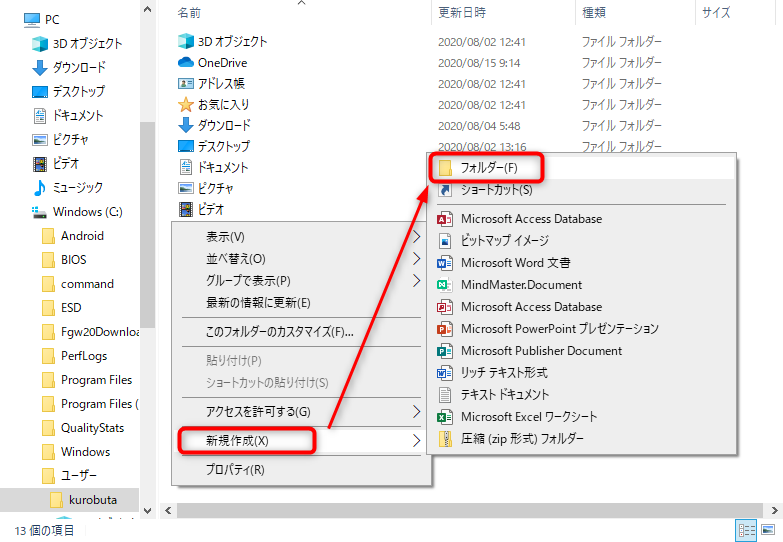Click the sidebar scroll down arrow
Screen dimensions: 783x542
(147, 511)
